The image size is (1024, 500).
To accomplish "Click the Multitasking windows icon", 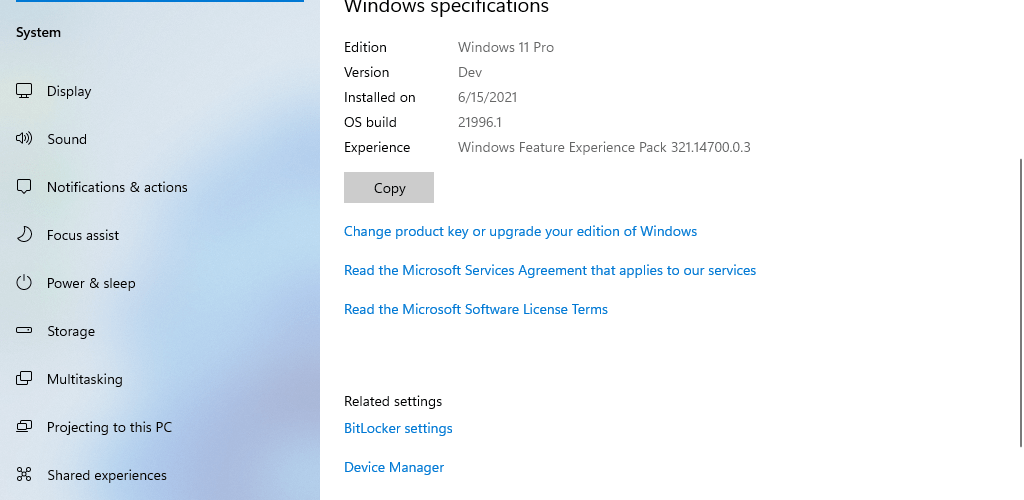I will (24, 379).
